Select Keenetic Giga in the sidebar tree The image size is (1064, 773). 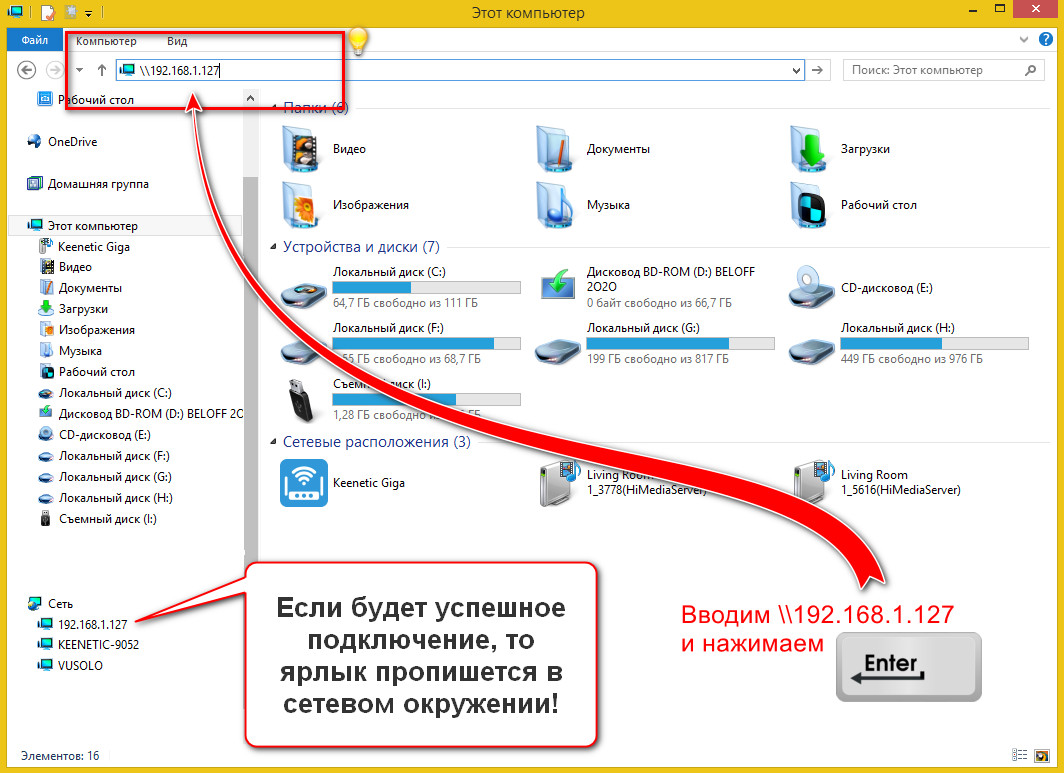(x=85, y=246)
